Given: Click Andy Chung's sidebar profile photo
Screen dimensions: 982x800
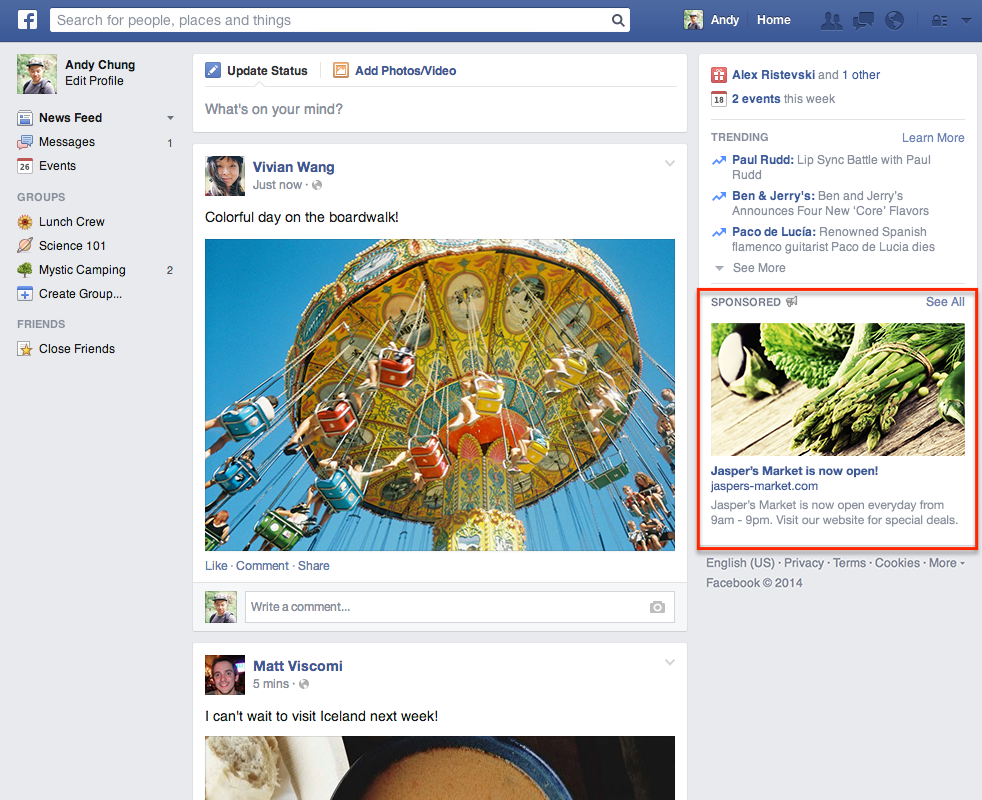Looking at the screenshot, I should (37, 74).
